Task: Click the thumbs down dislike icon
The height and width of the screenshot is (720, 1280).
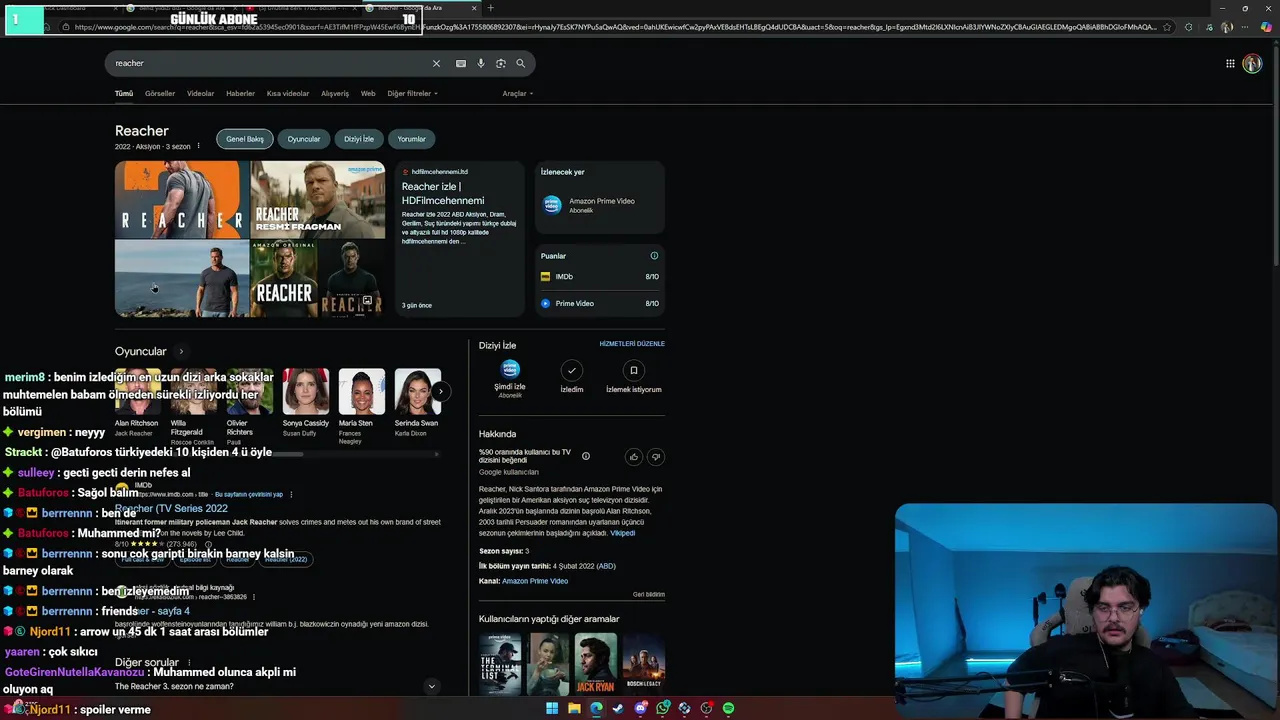Action: [x=656, y=457]
